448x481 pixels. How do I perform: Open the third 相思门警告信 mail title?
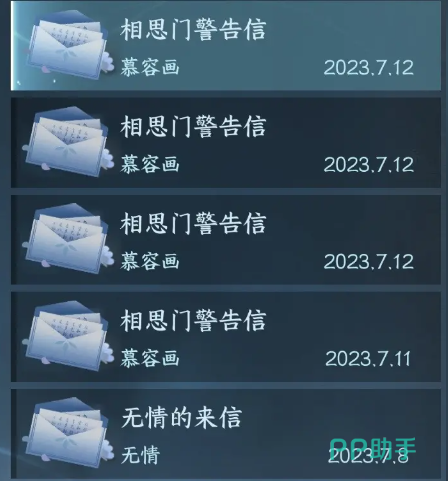pyautogui.click(x=193, y=223)
